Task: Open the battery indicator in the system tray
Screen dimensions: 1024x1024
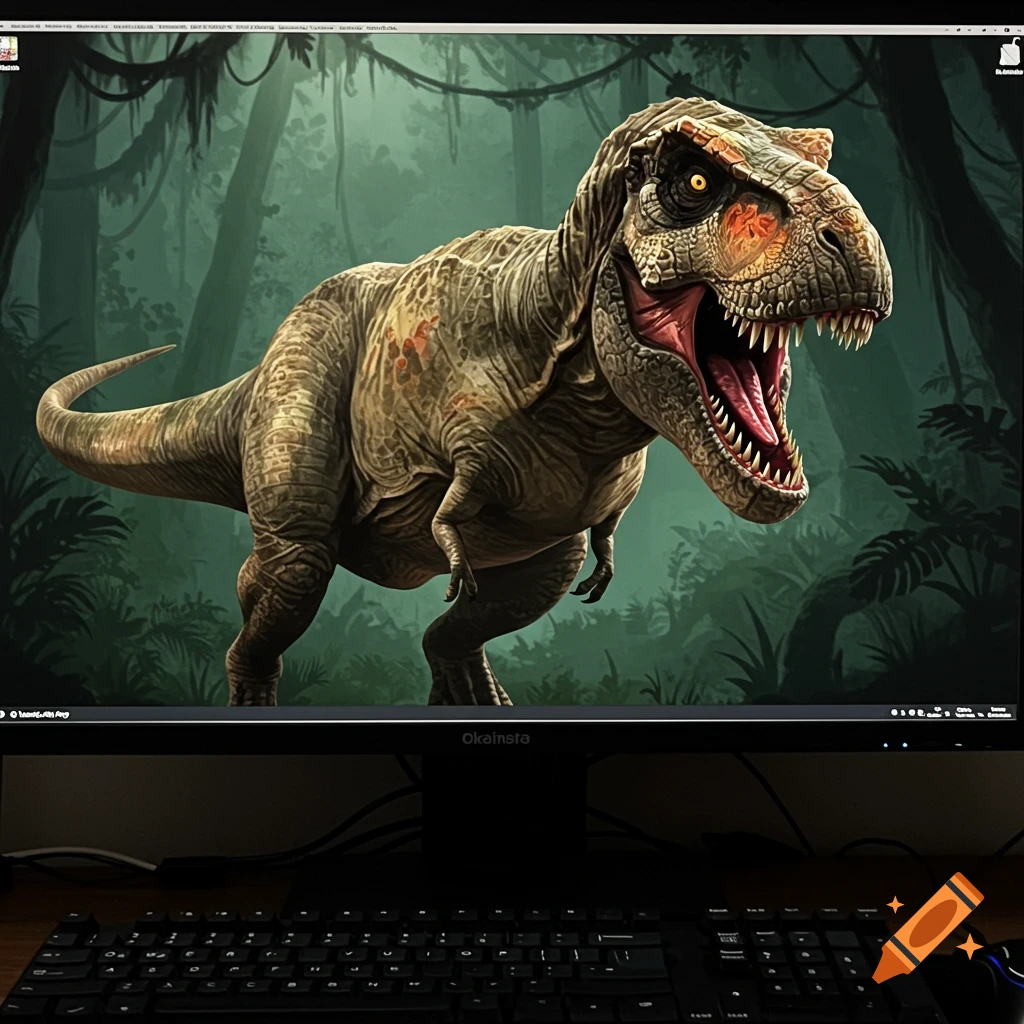Action: click(x=921, y=712)
